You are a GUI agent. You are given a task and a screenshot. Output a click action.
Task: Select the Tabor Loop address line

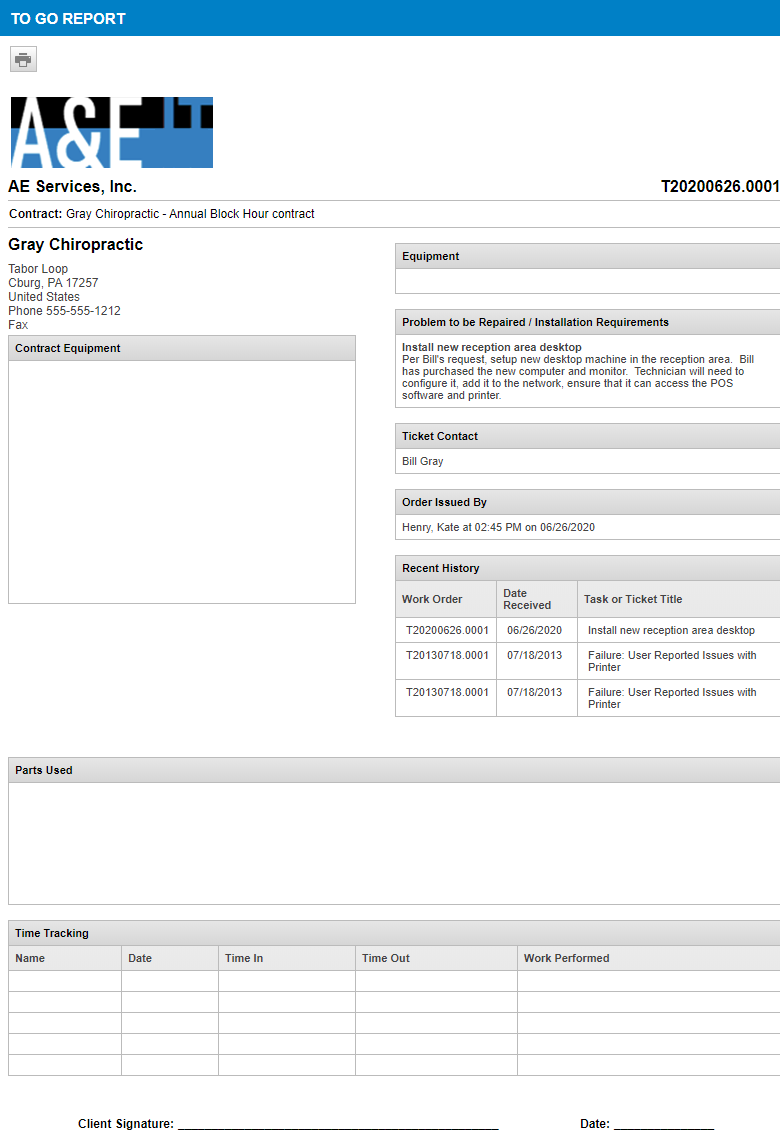pyautogui.click(x=38, y=269)
